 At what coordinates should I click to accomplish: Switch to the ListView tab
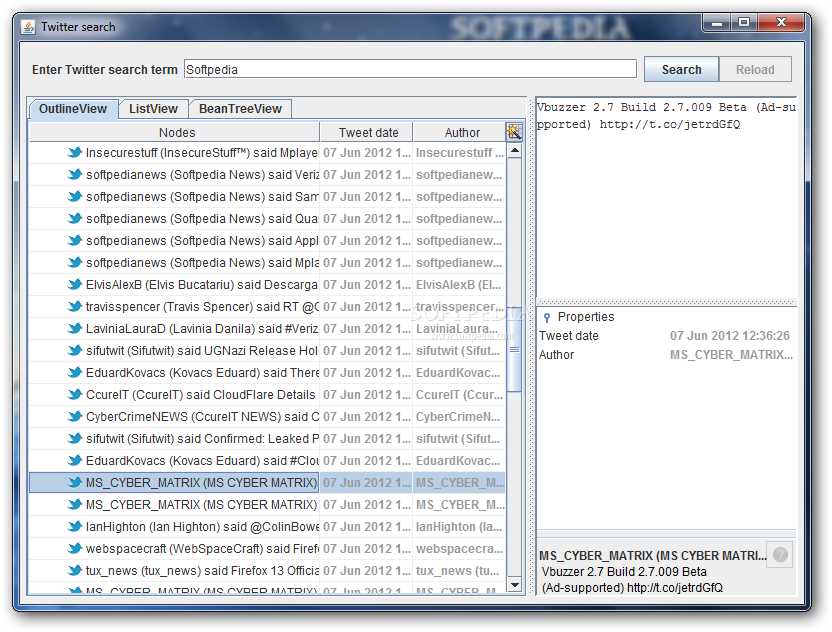pyautogui.click(x=153, y=109)
